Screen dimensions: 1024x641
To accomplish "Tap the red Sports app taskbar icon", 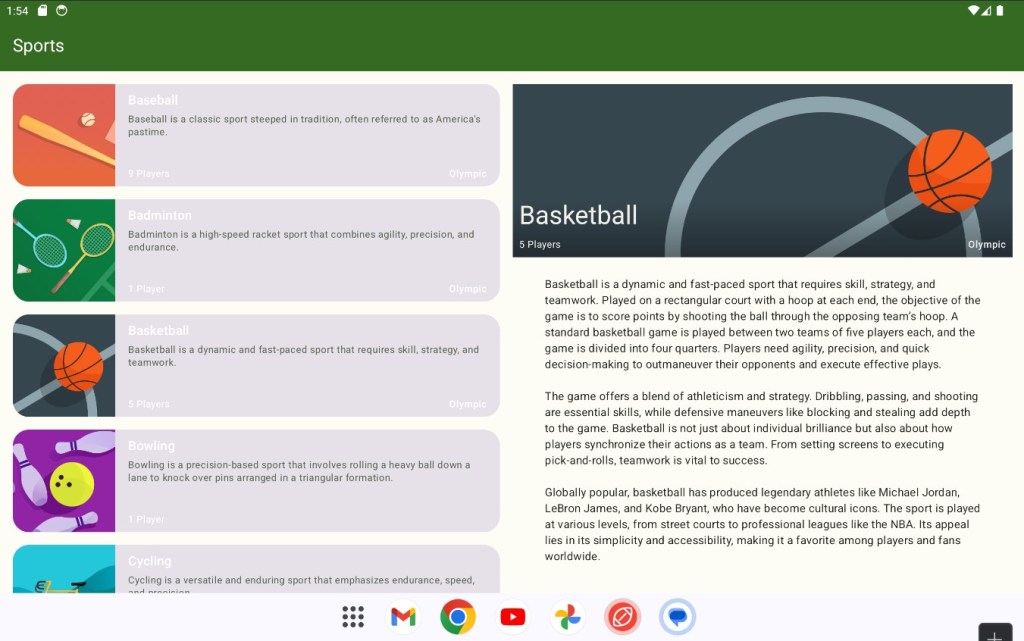I will tap(622, 617).
